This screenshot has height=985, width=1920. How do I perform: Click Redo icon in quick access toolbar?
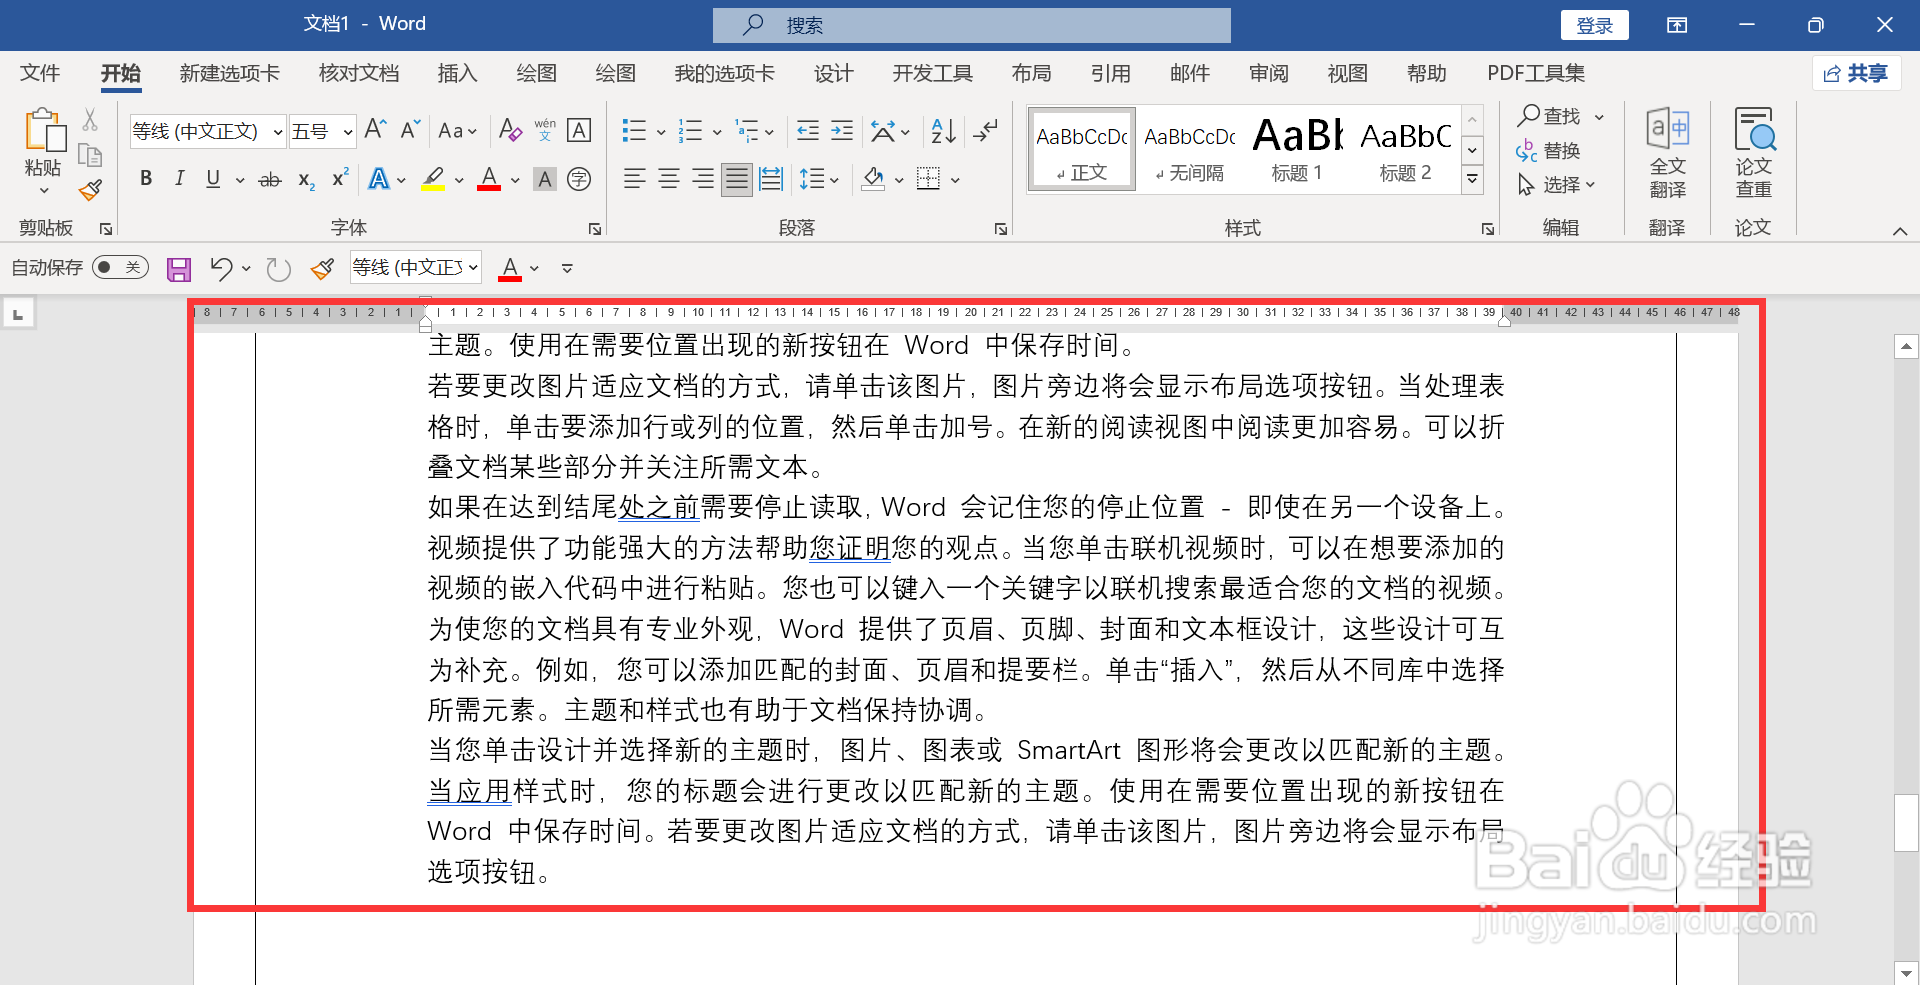pyautogui.click(x=279, y=269)
